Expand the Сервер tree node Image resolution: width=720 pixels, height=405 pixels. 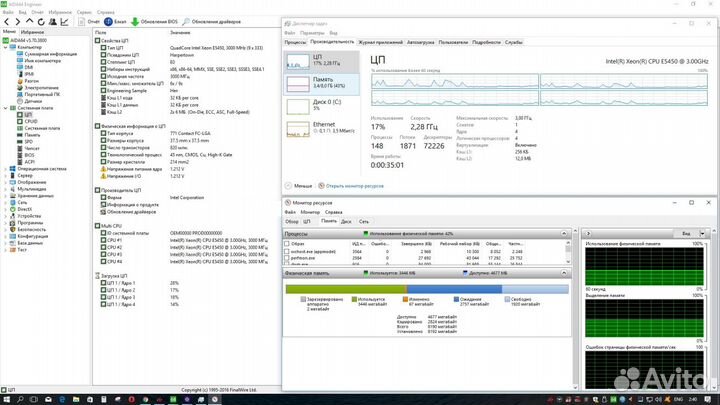6,175
